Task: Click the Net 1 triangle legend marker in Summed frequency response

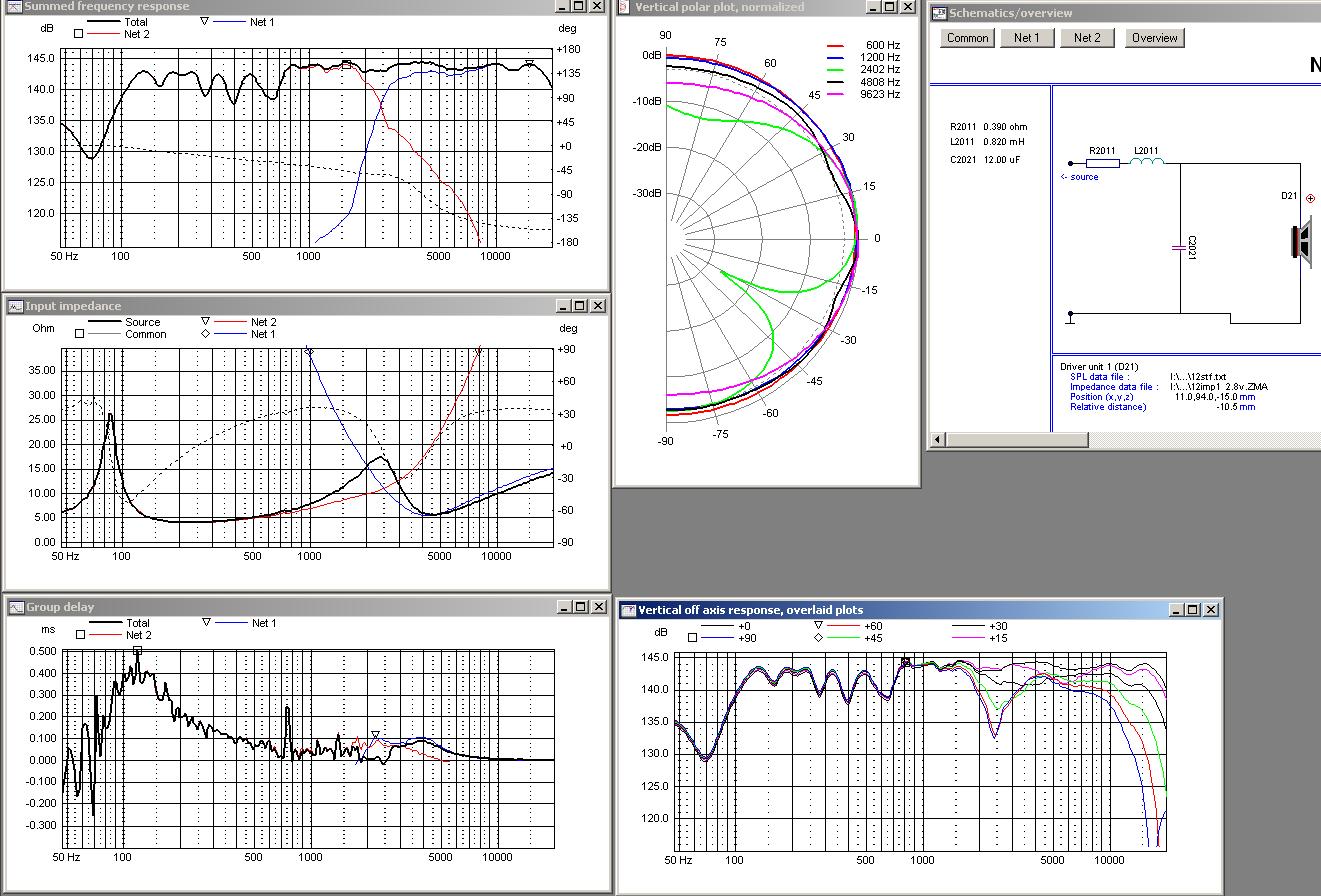Action: (205, 21)
